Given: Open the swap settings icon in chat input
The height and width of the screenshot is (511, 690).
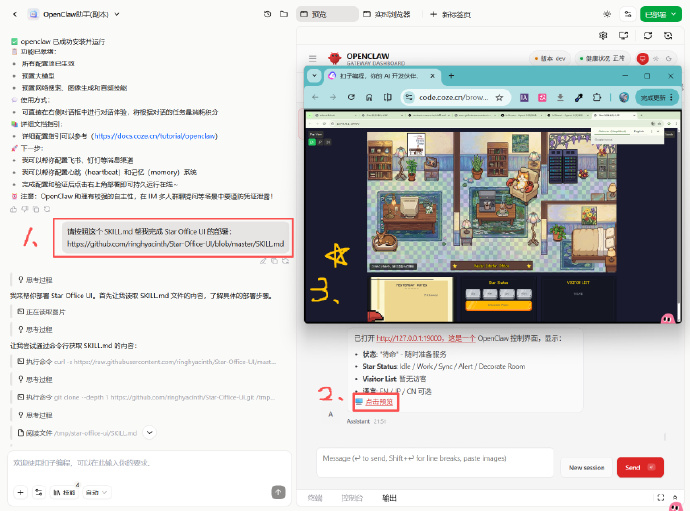Looking at the screenshot, I should pos(39,493).
